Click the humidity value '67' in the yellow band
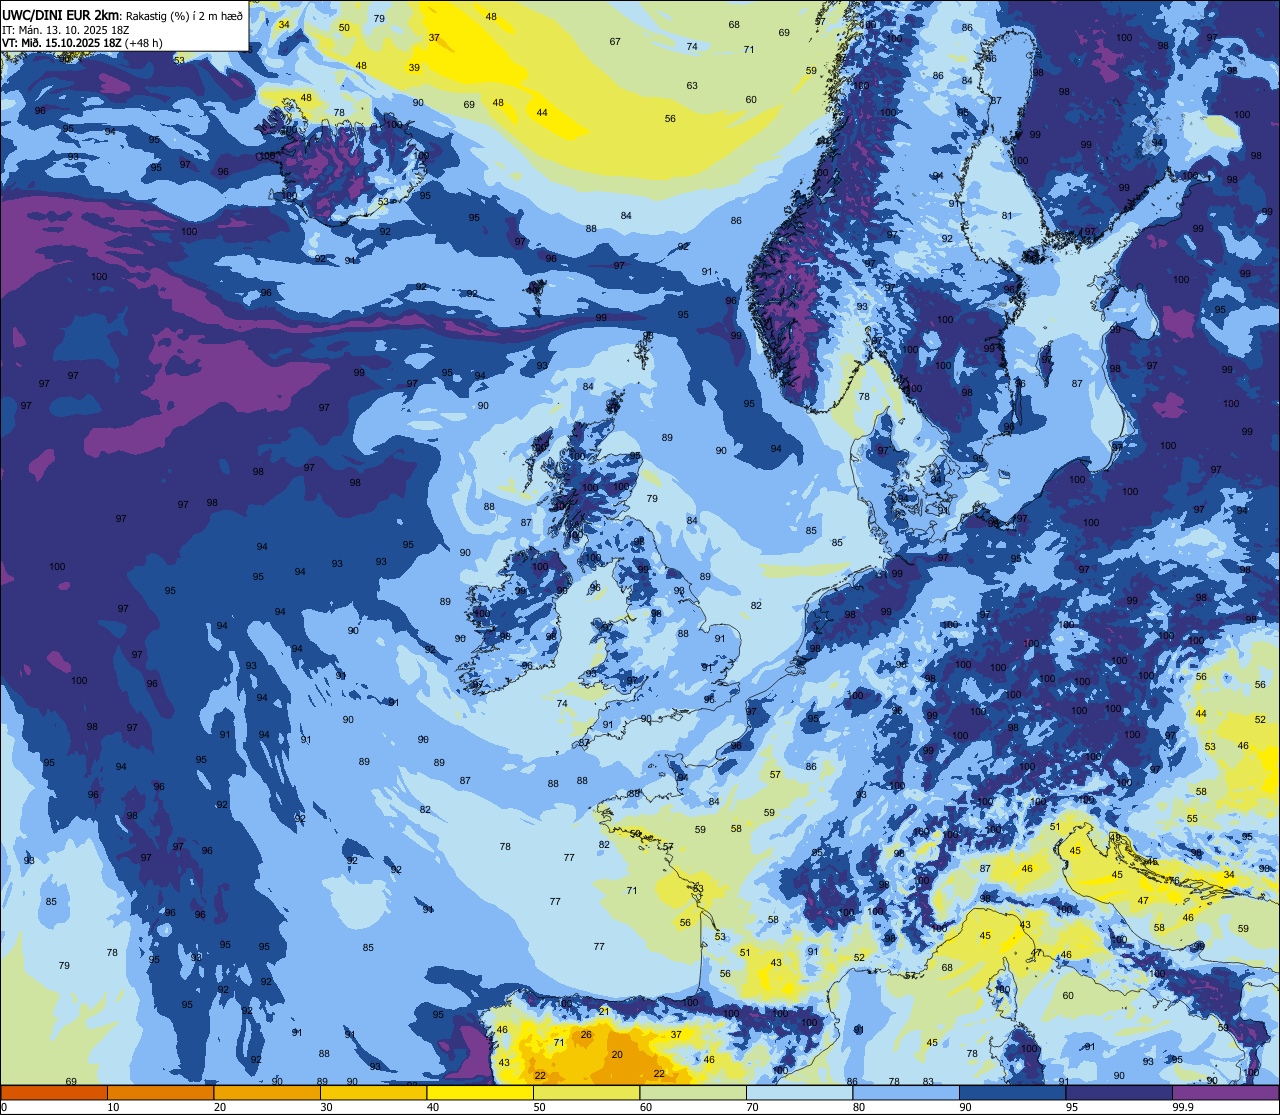1280x1115 pixels. tap(615, 42)
